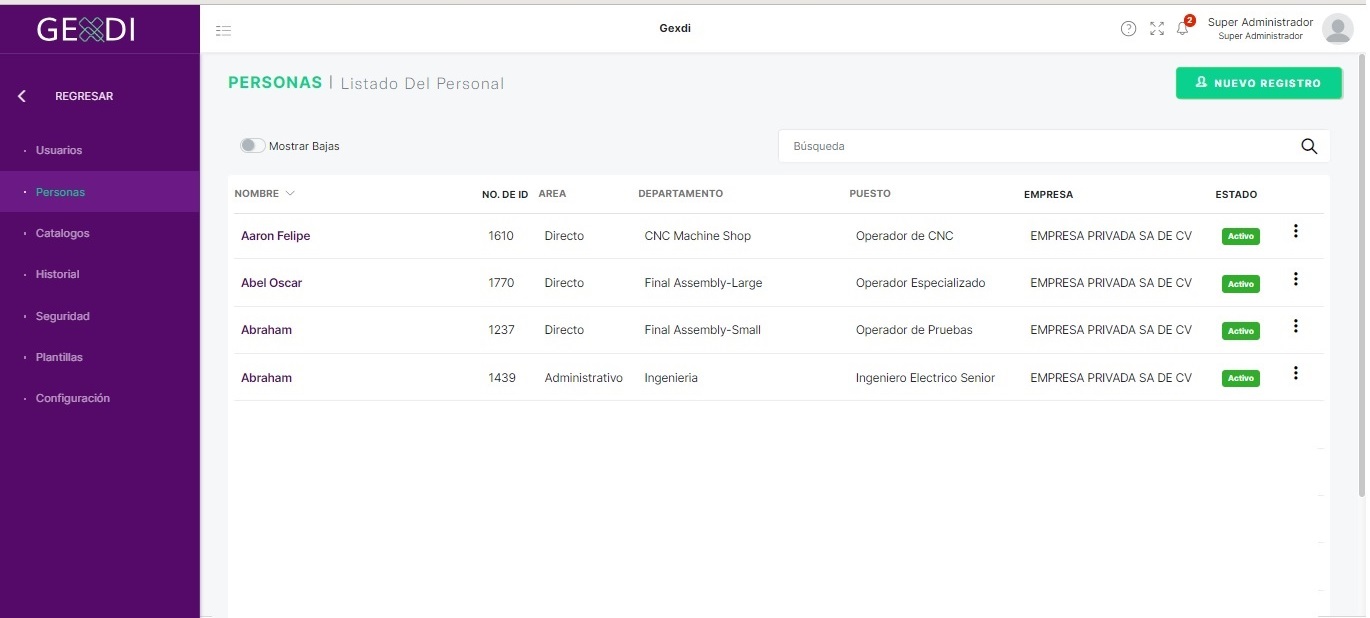This screenshot has height=618, width=1370.
Task: Enter fullscreen via expand icon
Action: point(1157,29)
